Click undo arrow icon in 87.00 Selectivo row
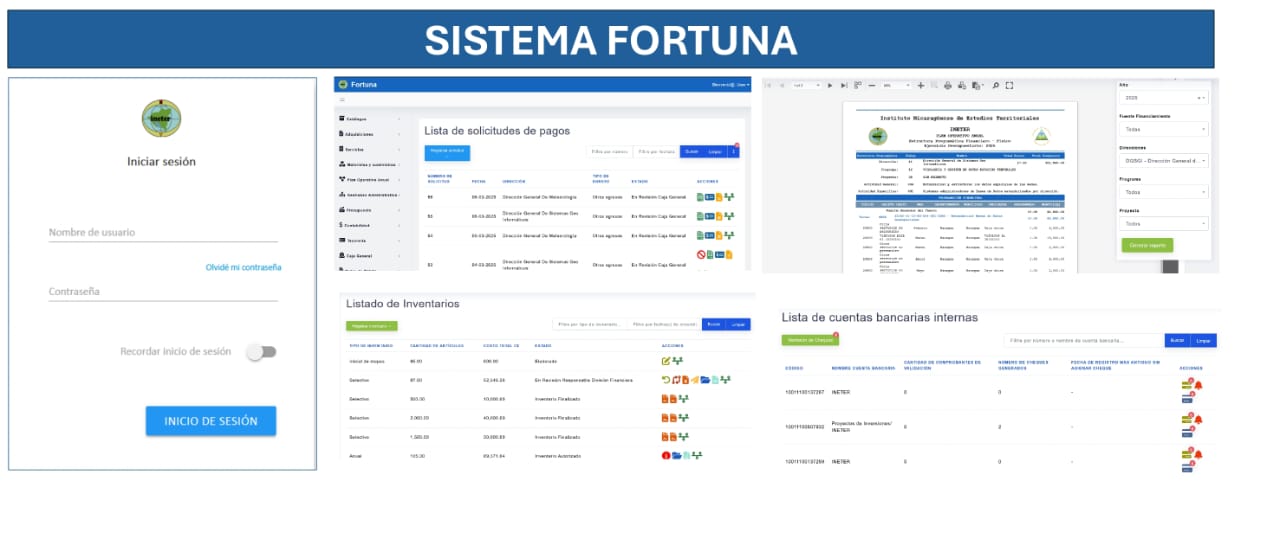The width and height of the screenshot is (1280, 552). click(x=666, y=380)
